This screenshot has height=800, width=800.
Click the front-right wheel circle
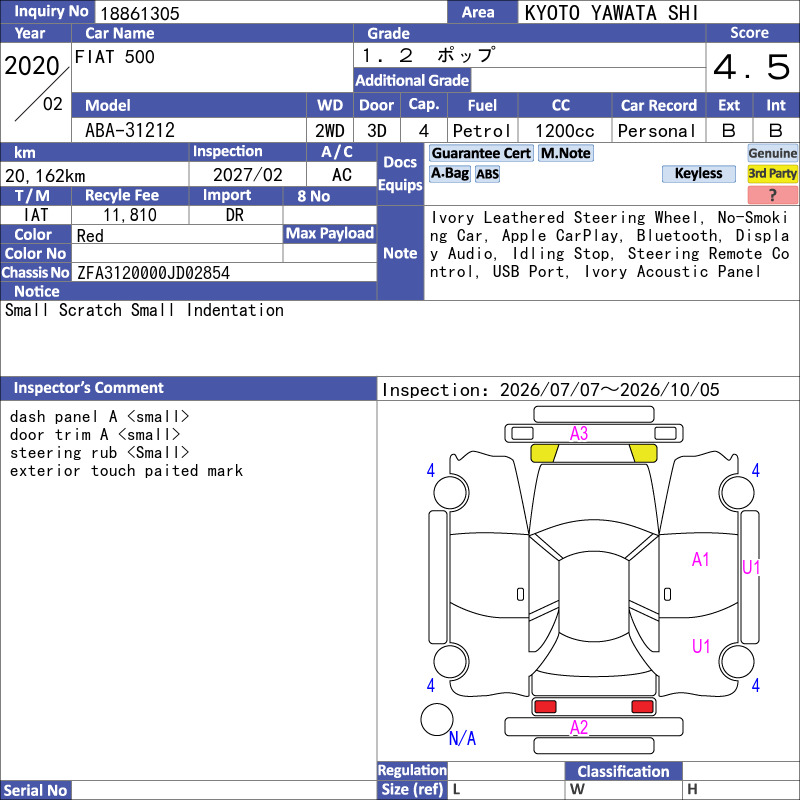pyautogui.click(x=737, y=492)
